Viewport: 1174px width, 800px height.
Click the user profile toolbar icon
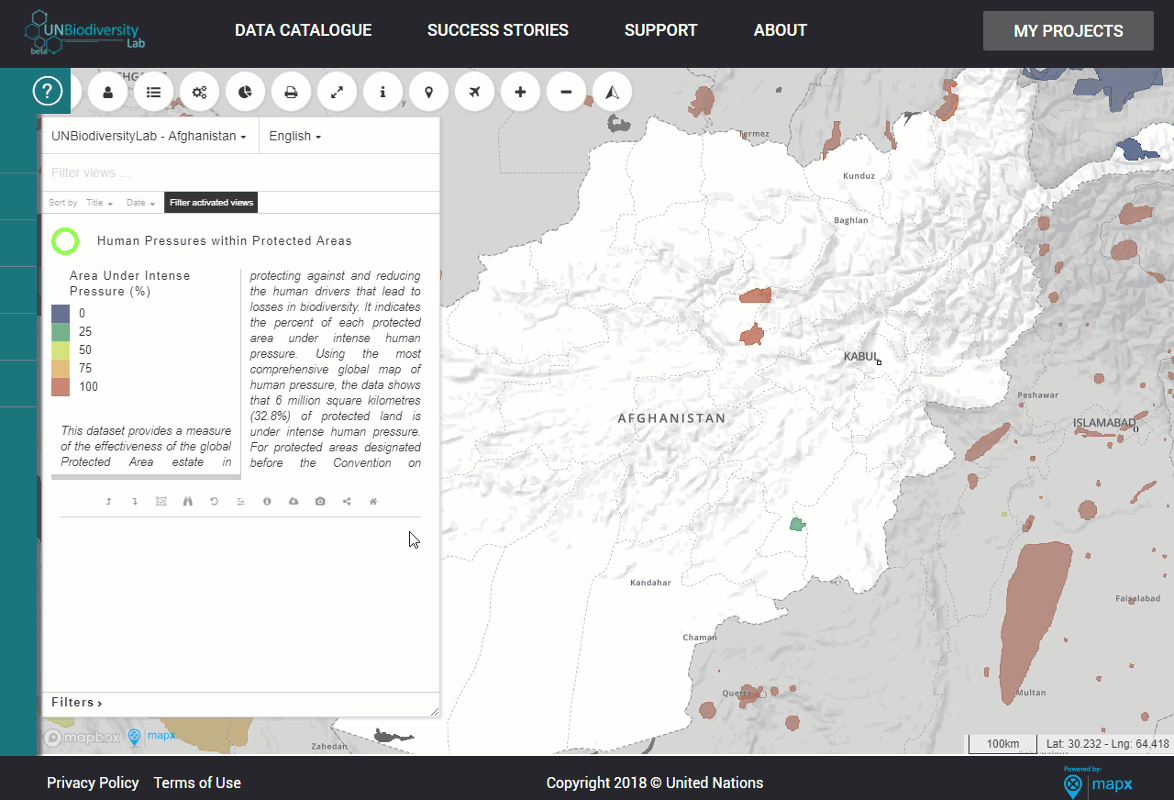pyautogui.click(x=108, y=92)
